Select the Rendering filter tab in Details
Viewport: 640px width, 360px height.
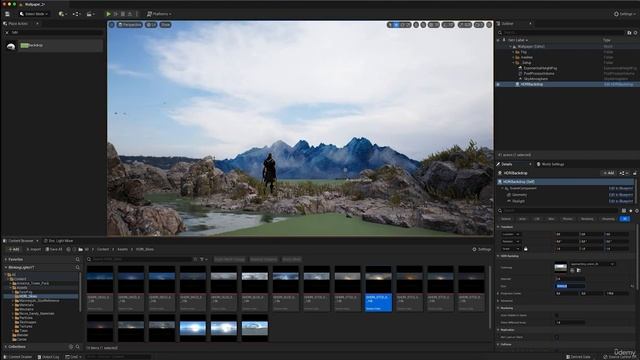click(x=587, y=219)
